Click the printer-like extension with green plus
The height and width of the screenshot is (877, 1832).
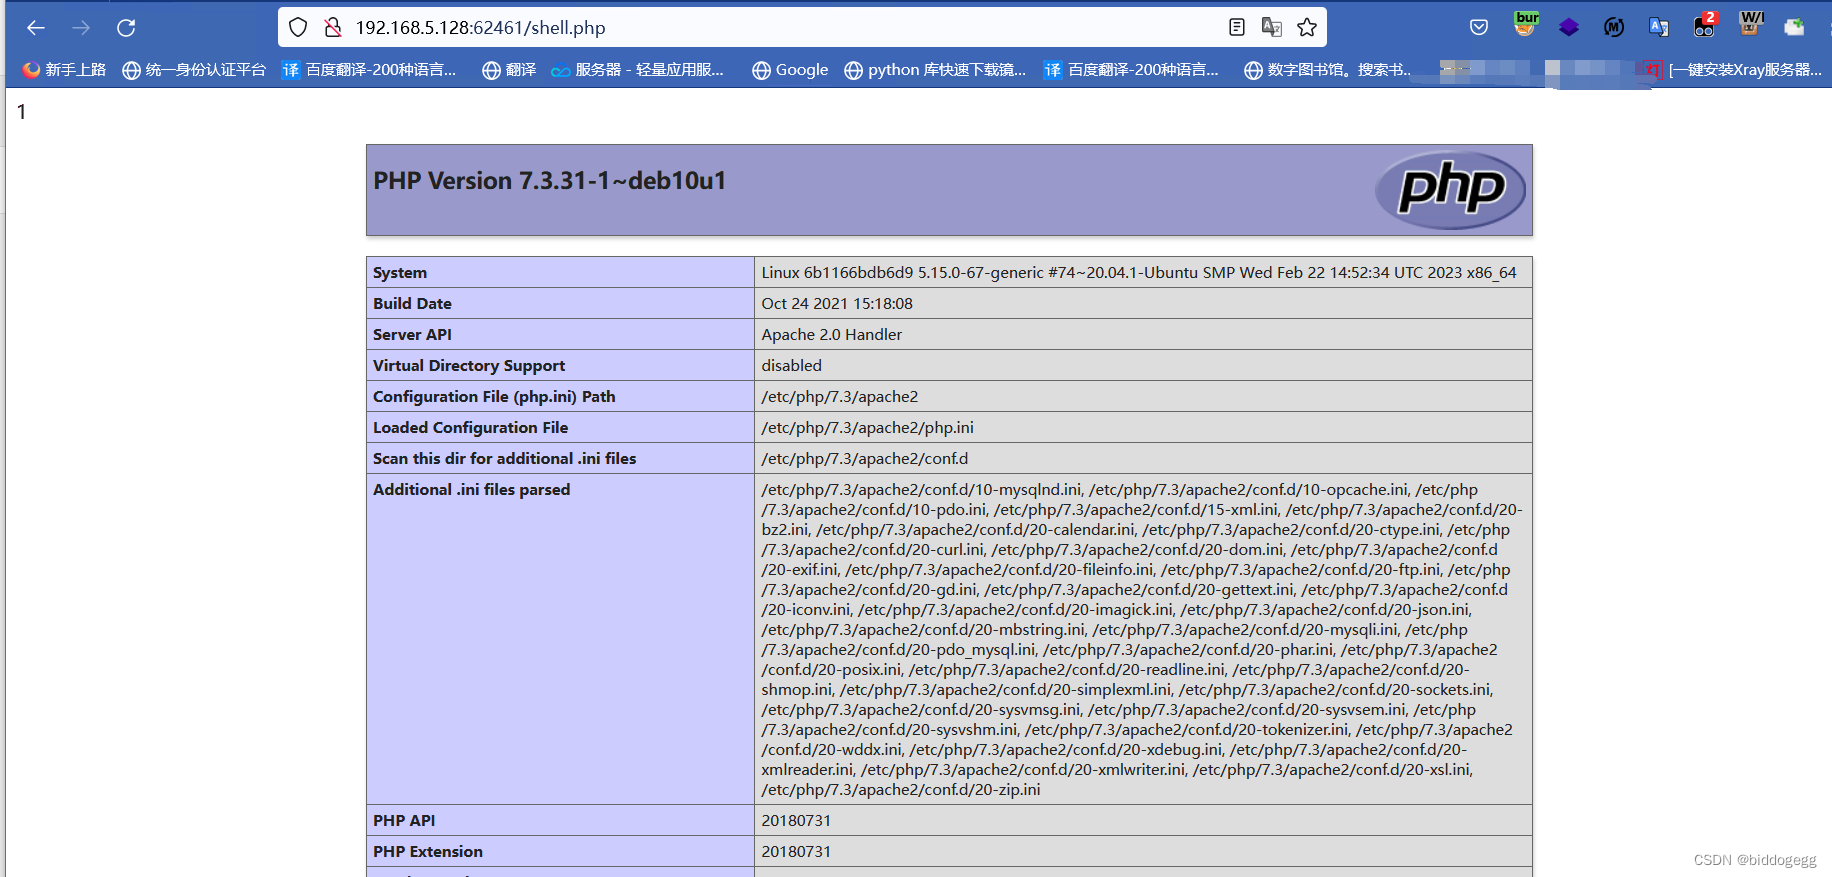tap(1795, 28)
